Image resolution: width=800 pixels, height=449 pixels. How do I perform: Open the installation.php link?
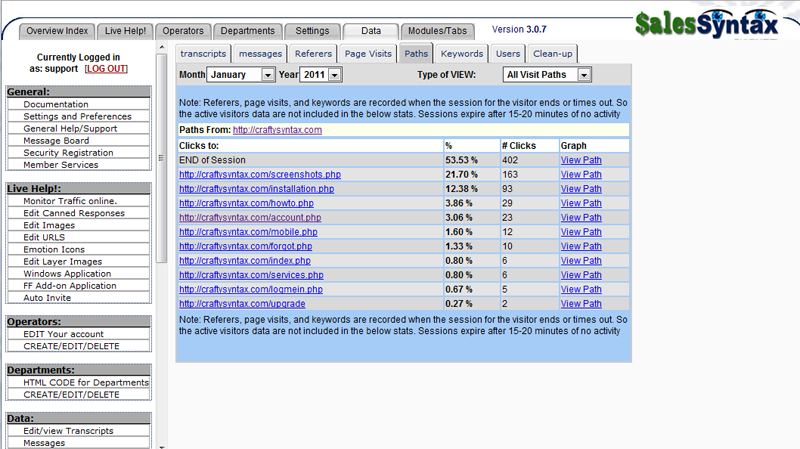(257, 189)
